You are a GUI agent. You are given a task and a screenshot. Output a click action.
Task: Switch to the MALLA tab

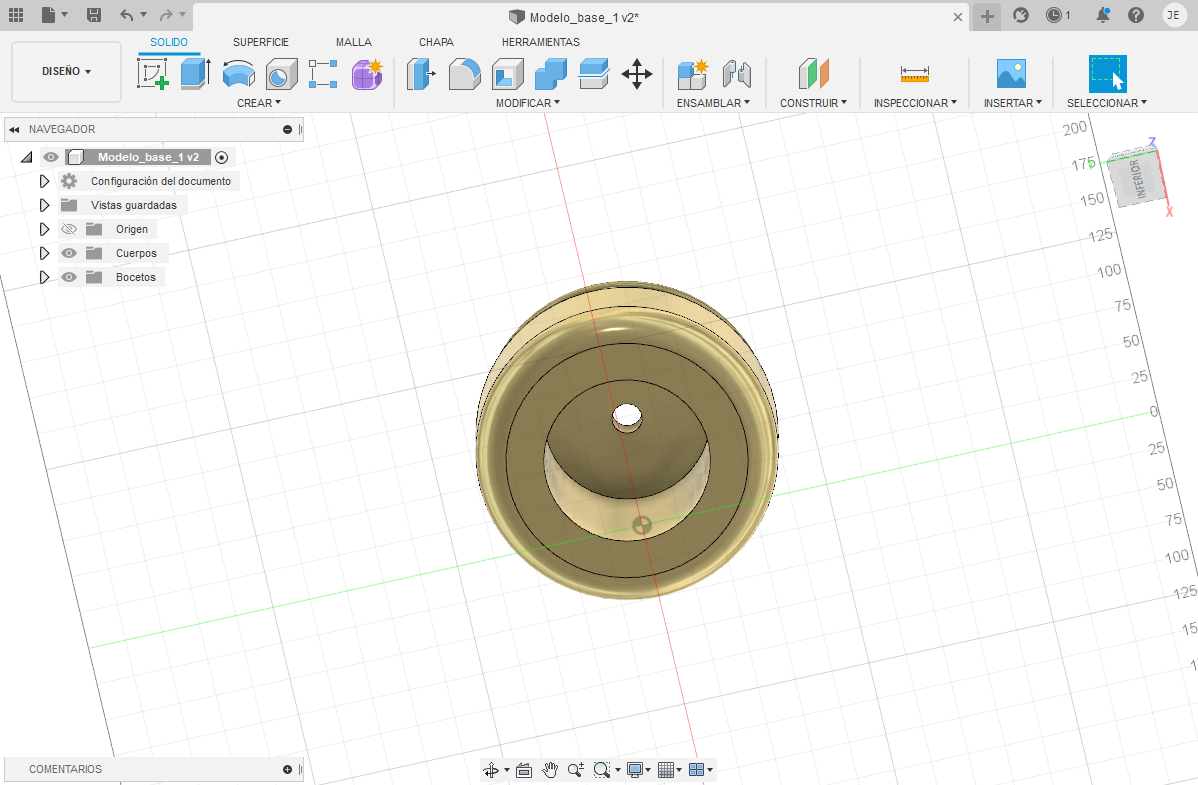354,42
